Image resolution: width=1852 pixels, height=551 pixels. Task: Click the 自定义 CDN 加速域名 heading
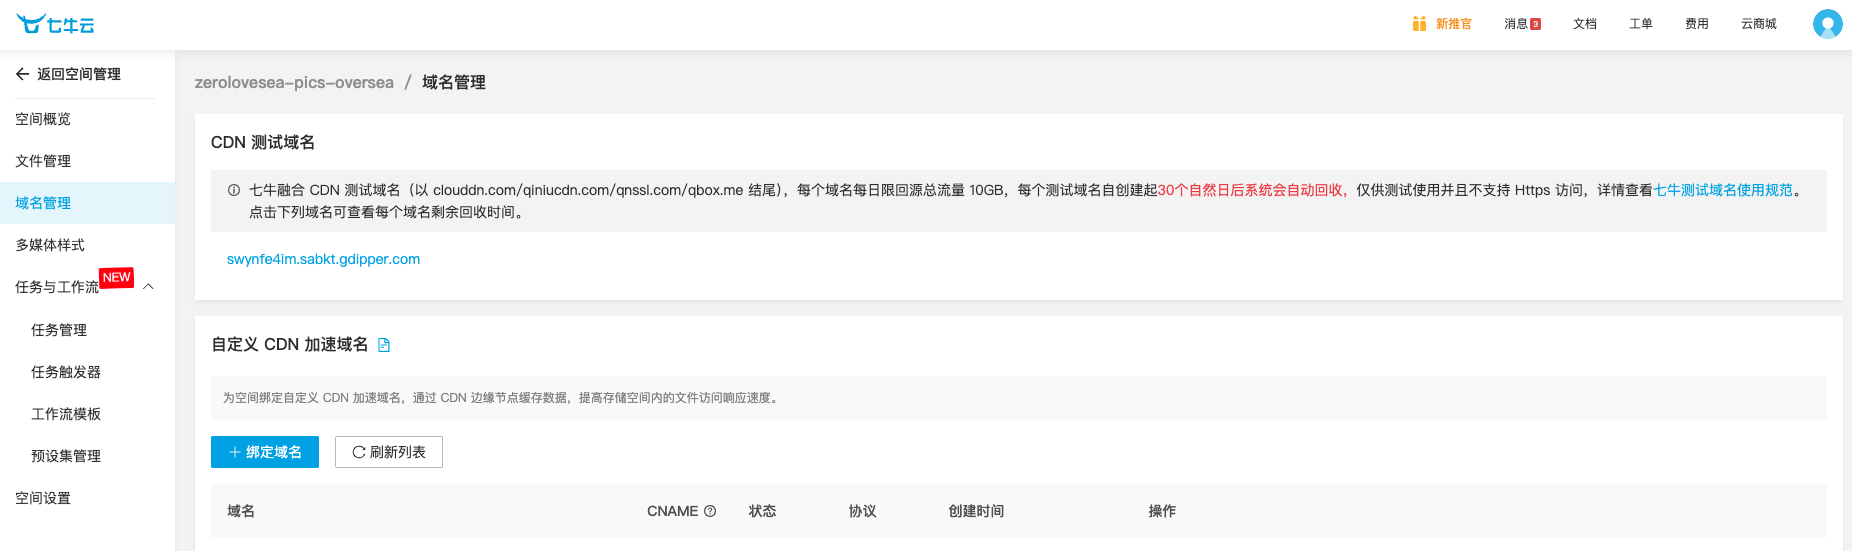pyautogui.click(x=289, y=344)
